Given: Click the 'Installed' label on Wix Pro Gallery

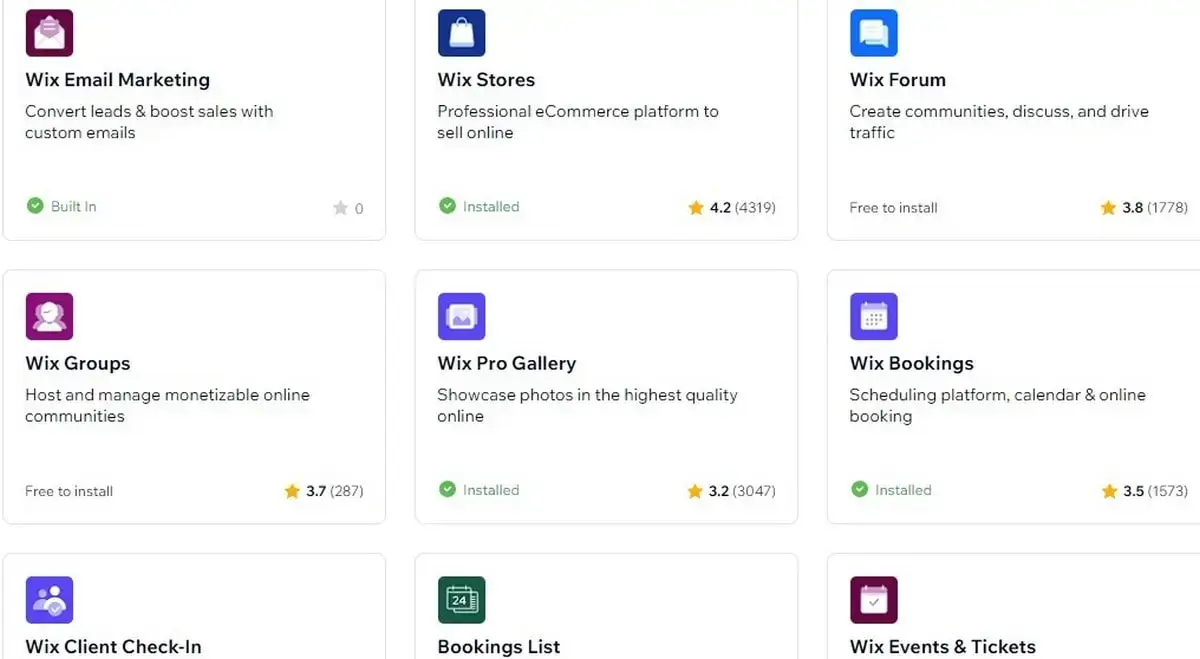Looking at the screenshot, I should tap(491, 490).
